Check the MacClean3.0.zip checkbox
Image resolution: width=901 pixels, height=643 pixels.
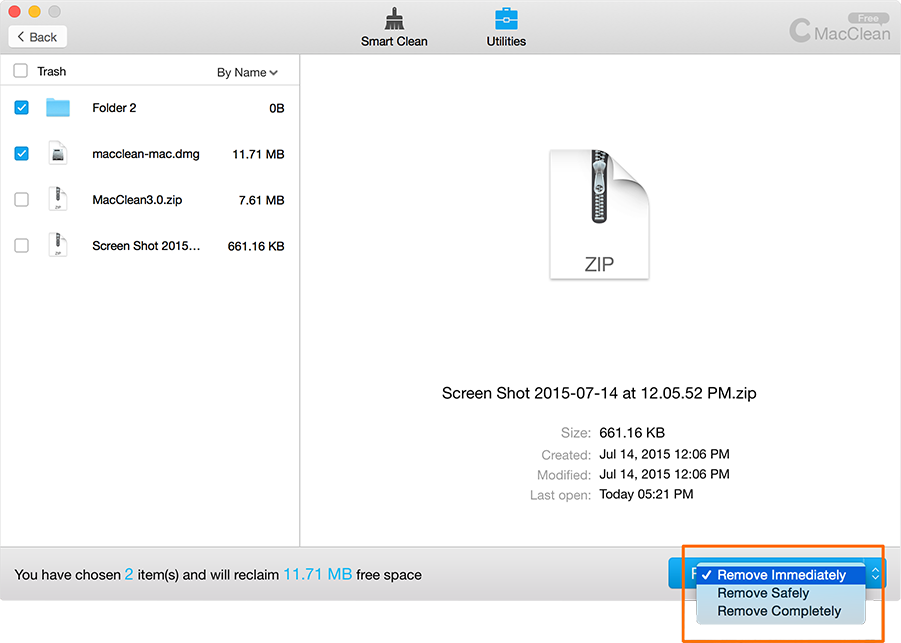(22, 199)
